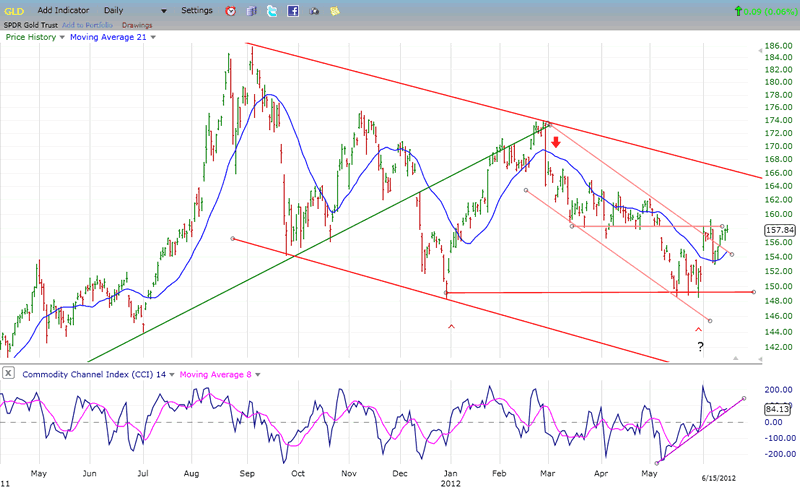This screenshot has width=800, height=487.
Task: Open the yellow sticky note icon
Action: click(x=335, y=10)
